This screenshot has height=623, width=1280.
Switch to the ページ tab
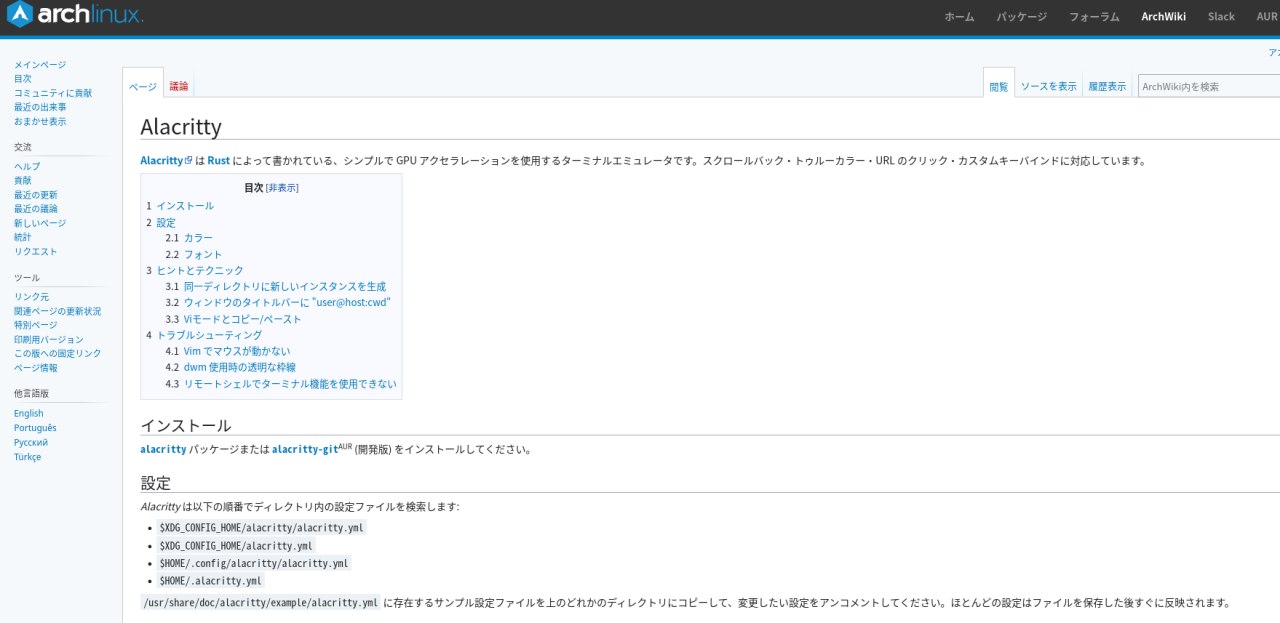pyautogui.click(x=143, y=86)
